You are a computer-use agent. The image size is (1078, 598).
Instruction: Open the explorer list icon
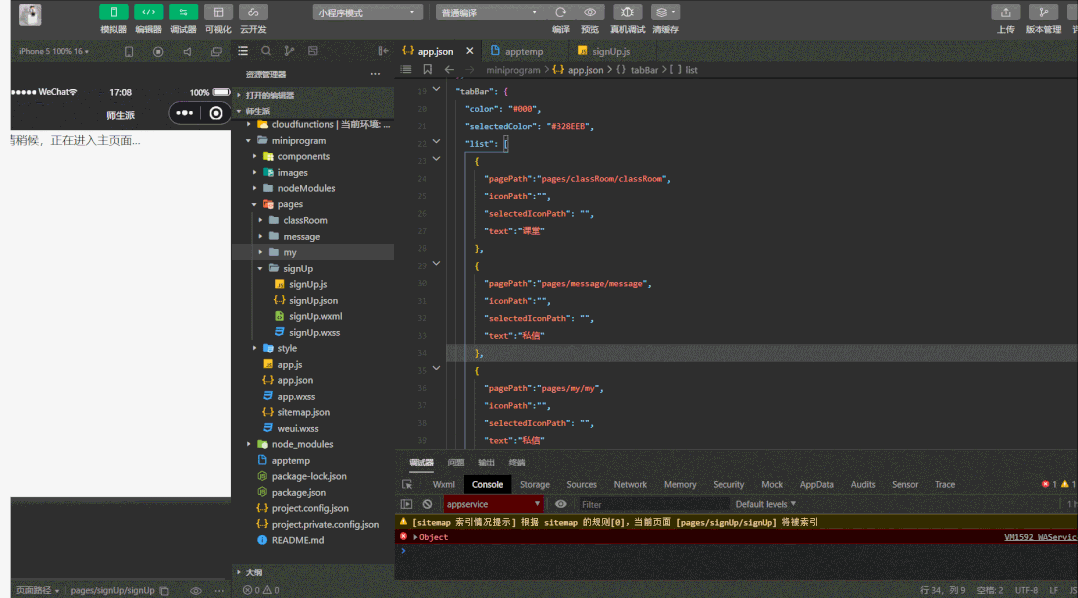(x=243, y=51)
